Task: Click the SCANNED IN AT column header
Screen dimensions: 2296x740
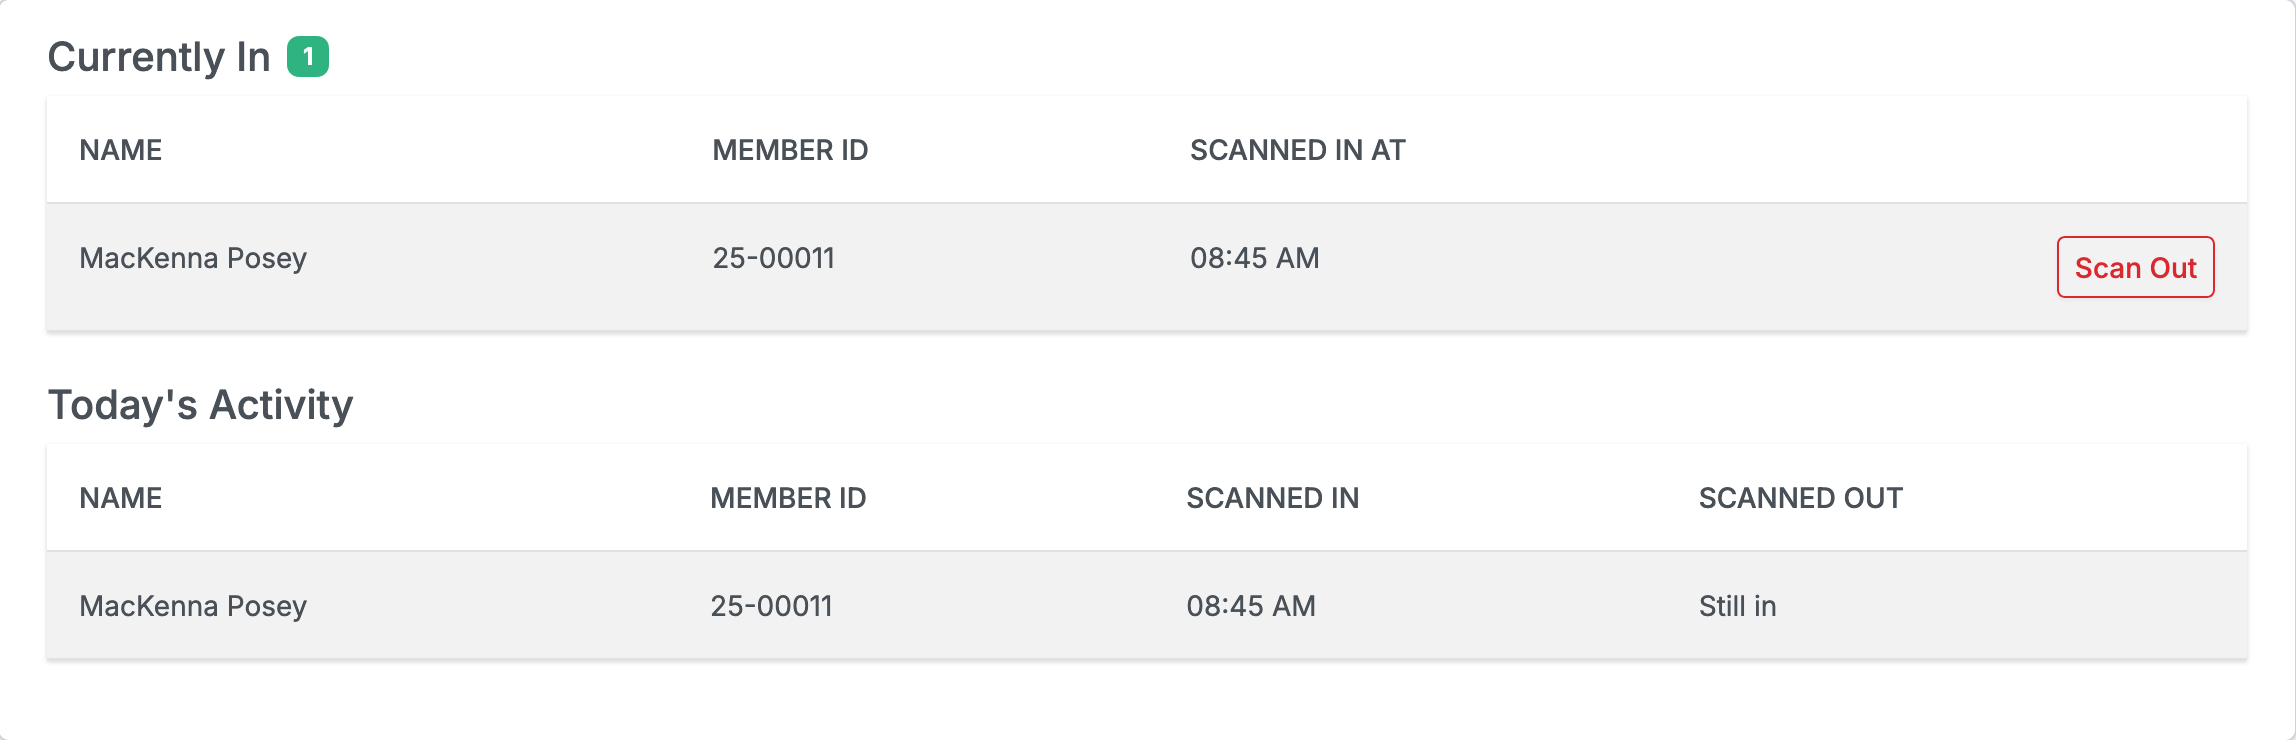Action: [x=1297, y=150]
